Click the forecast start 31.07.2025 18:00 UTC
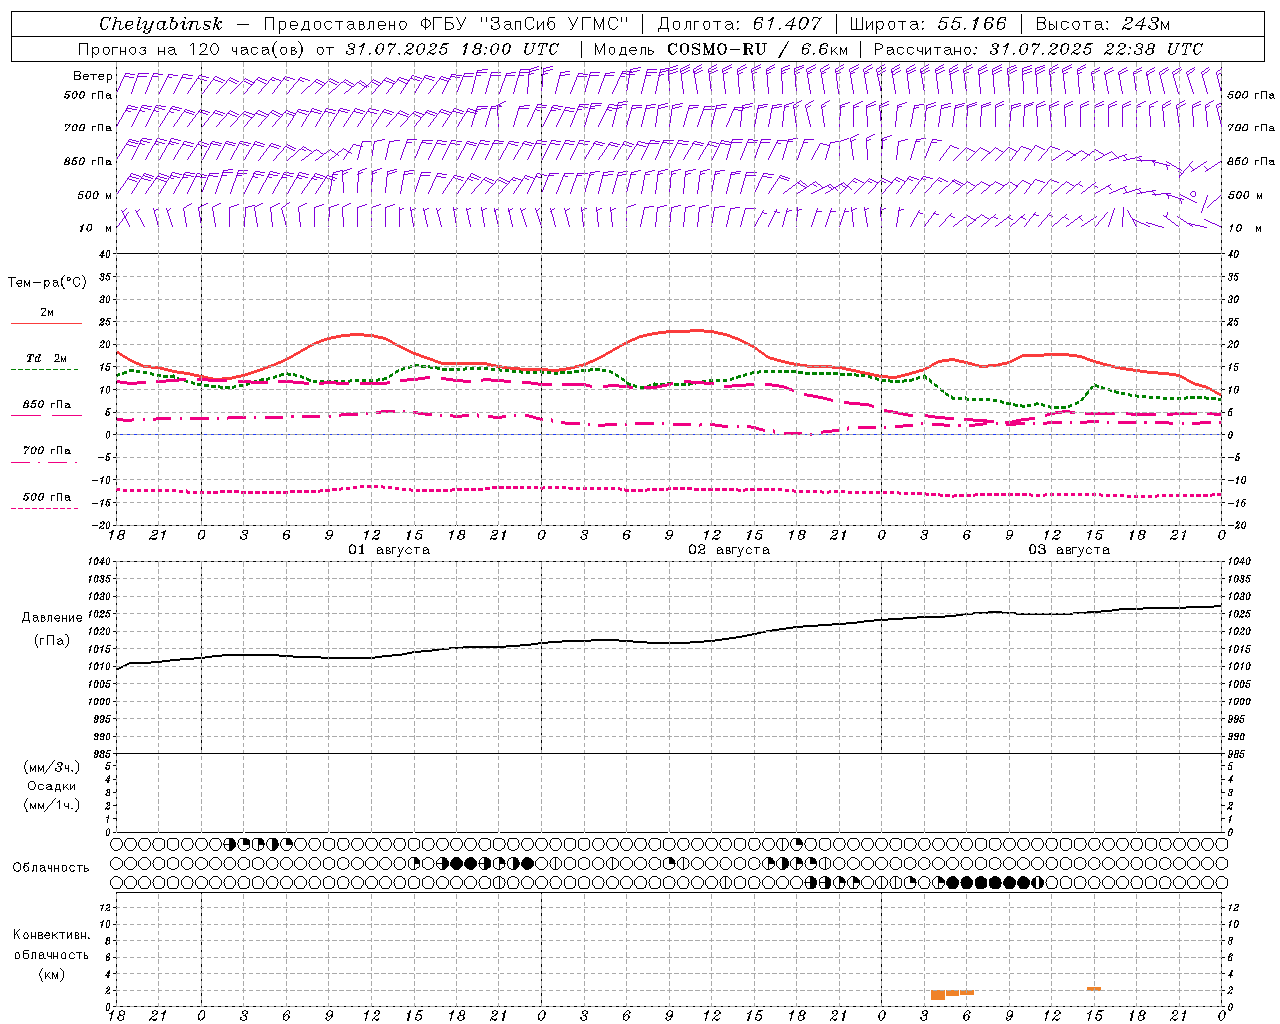 pos(452,49)
